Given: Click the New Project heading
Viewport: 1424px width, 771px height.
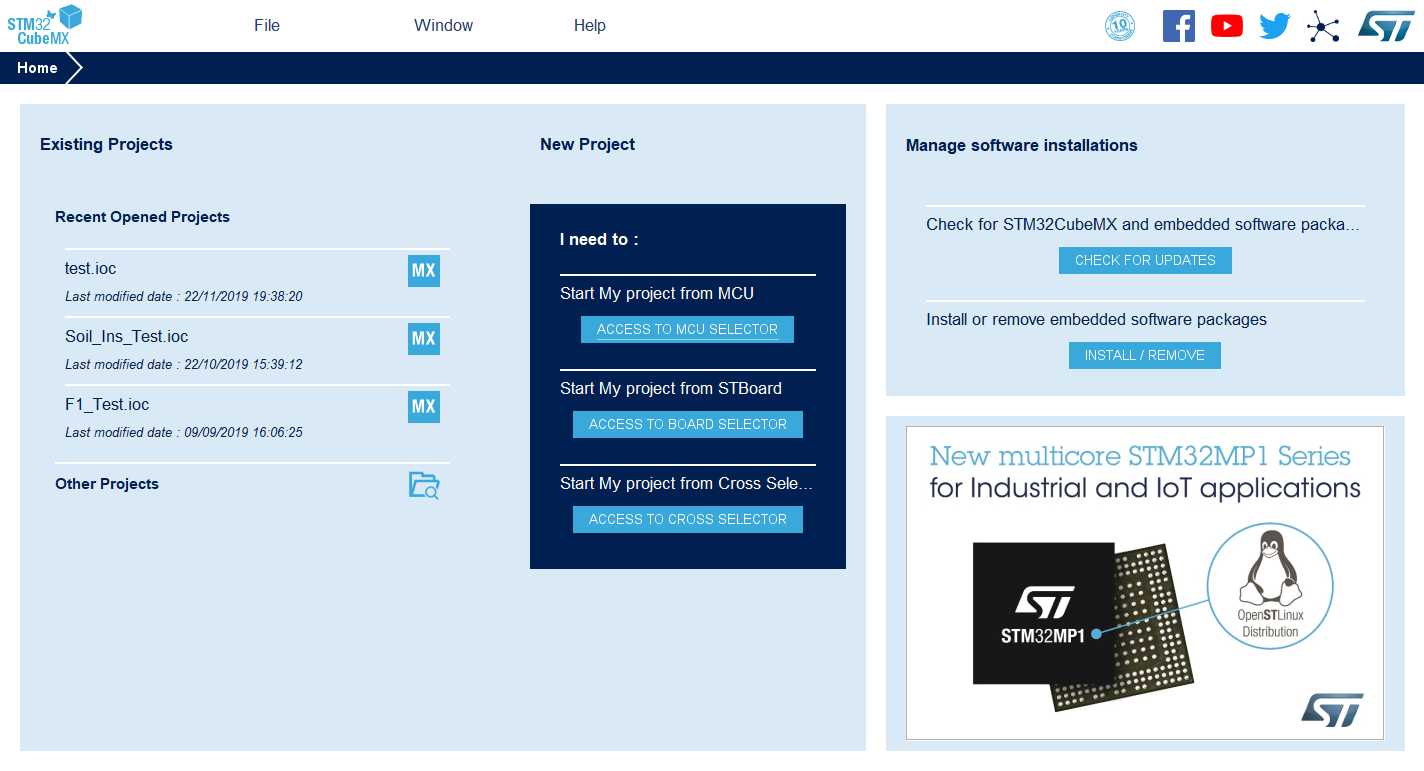Looking at the screenshot, I should coord(587,145).
